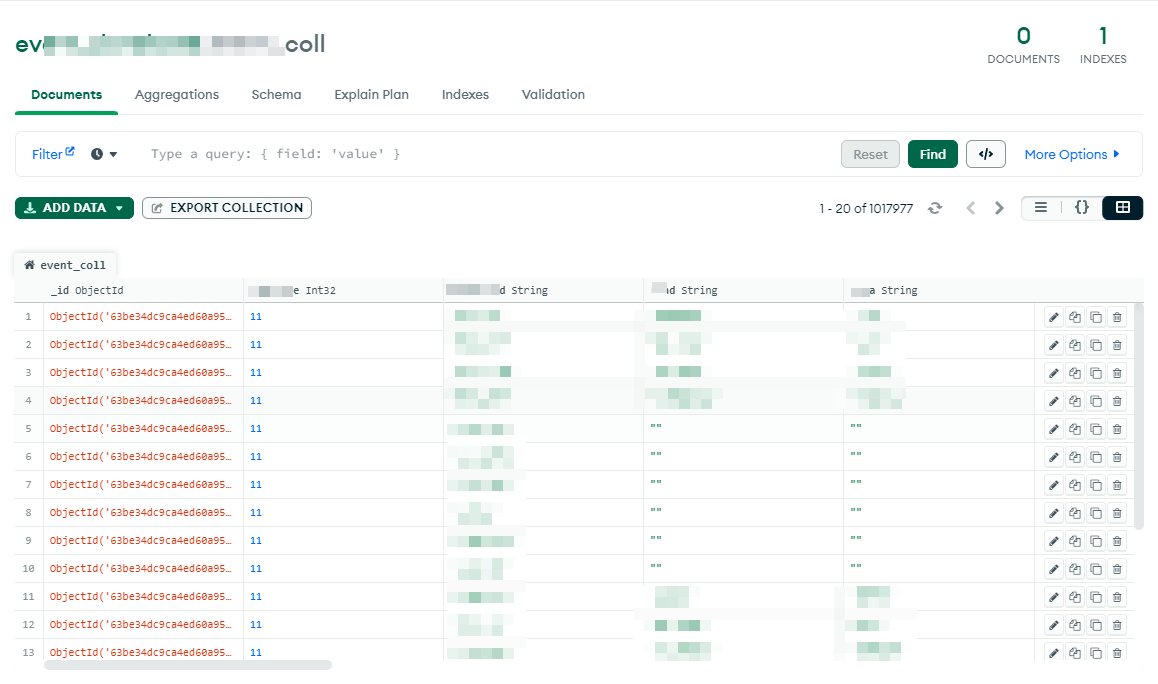
Task: Switch to JSON view
Action: point(1081,208)
